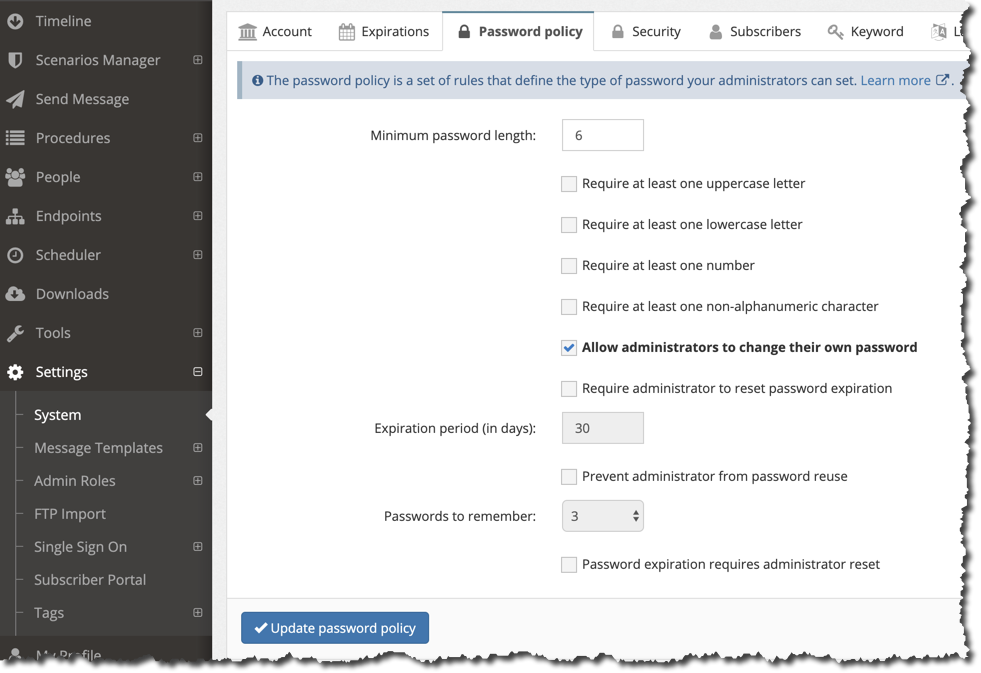Select the Password policy tab
The image size is (981, 673).
click(x=519, y=31)
